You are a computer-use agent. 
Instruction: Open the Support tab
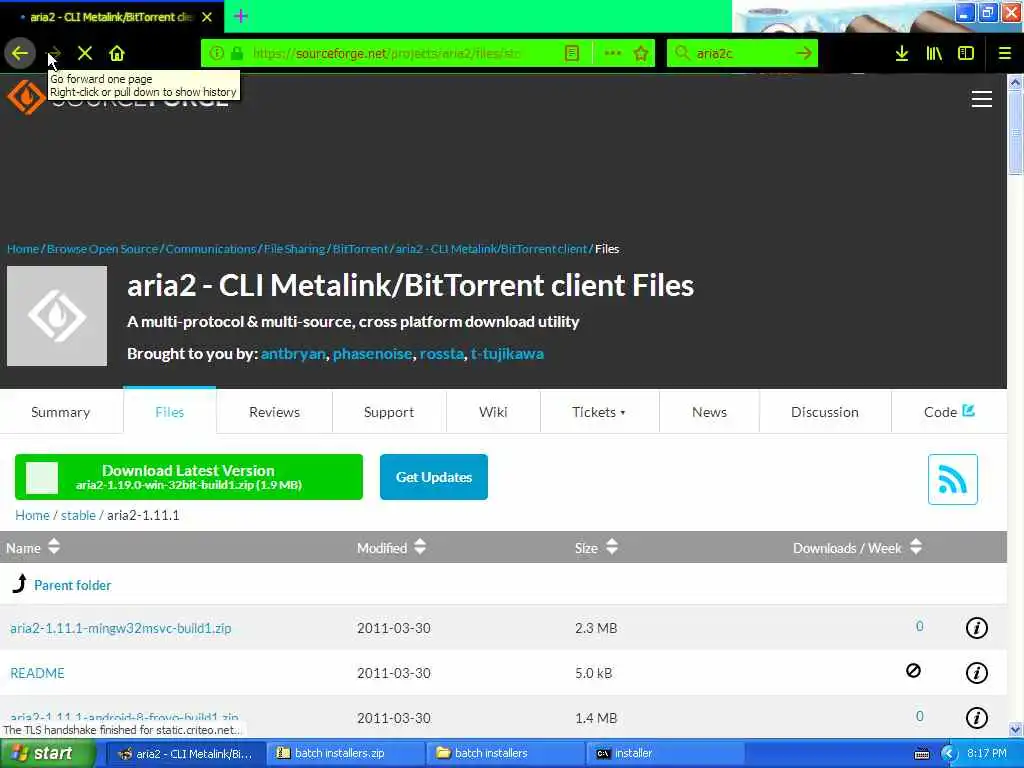coord(389,412)
